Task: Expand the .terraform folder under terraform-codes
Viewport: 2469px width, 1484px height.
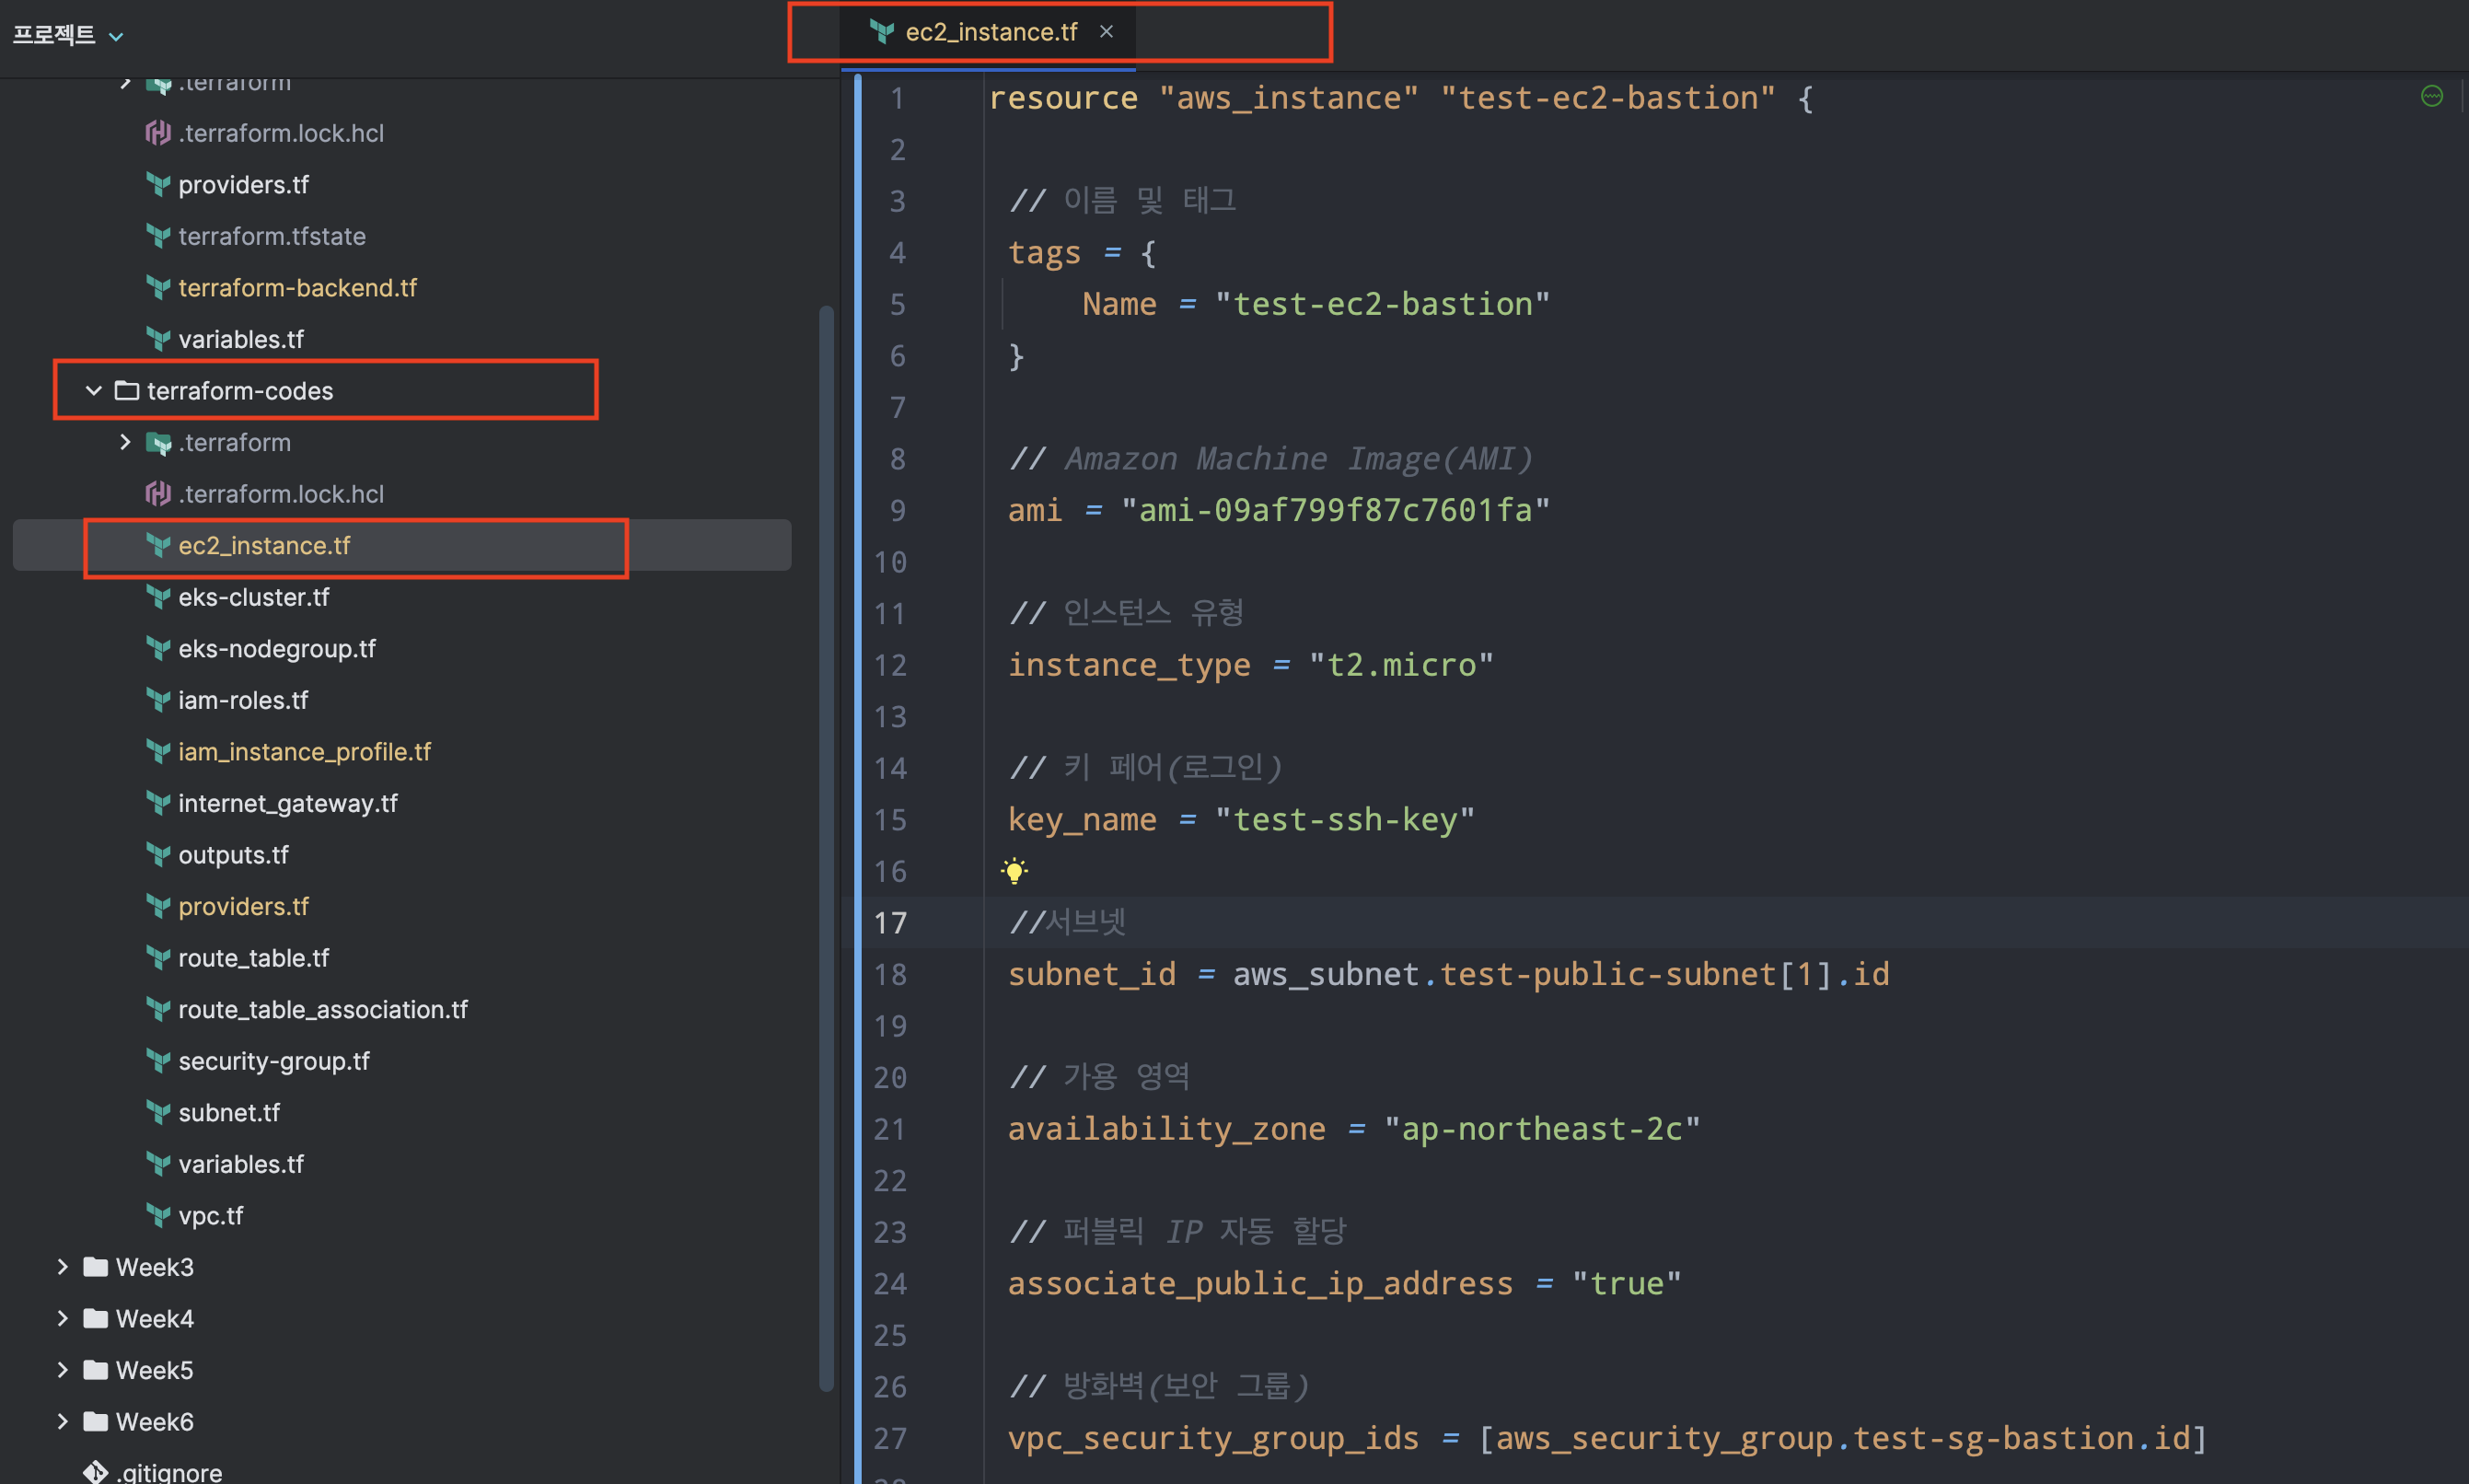Action: (x=125, y=442)
